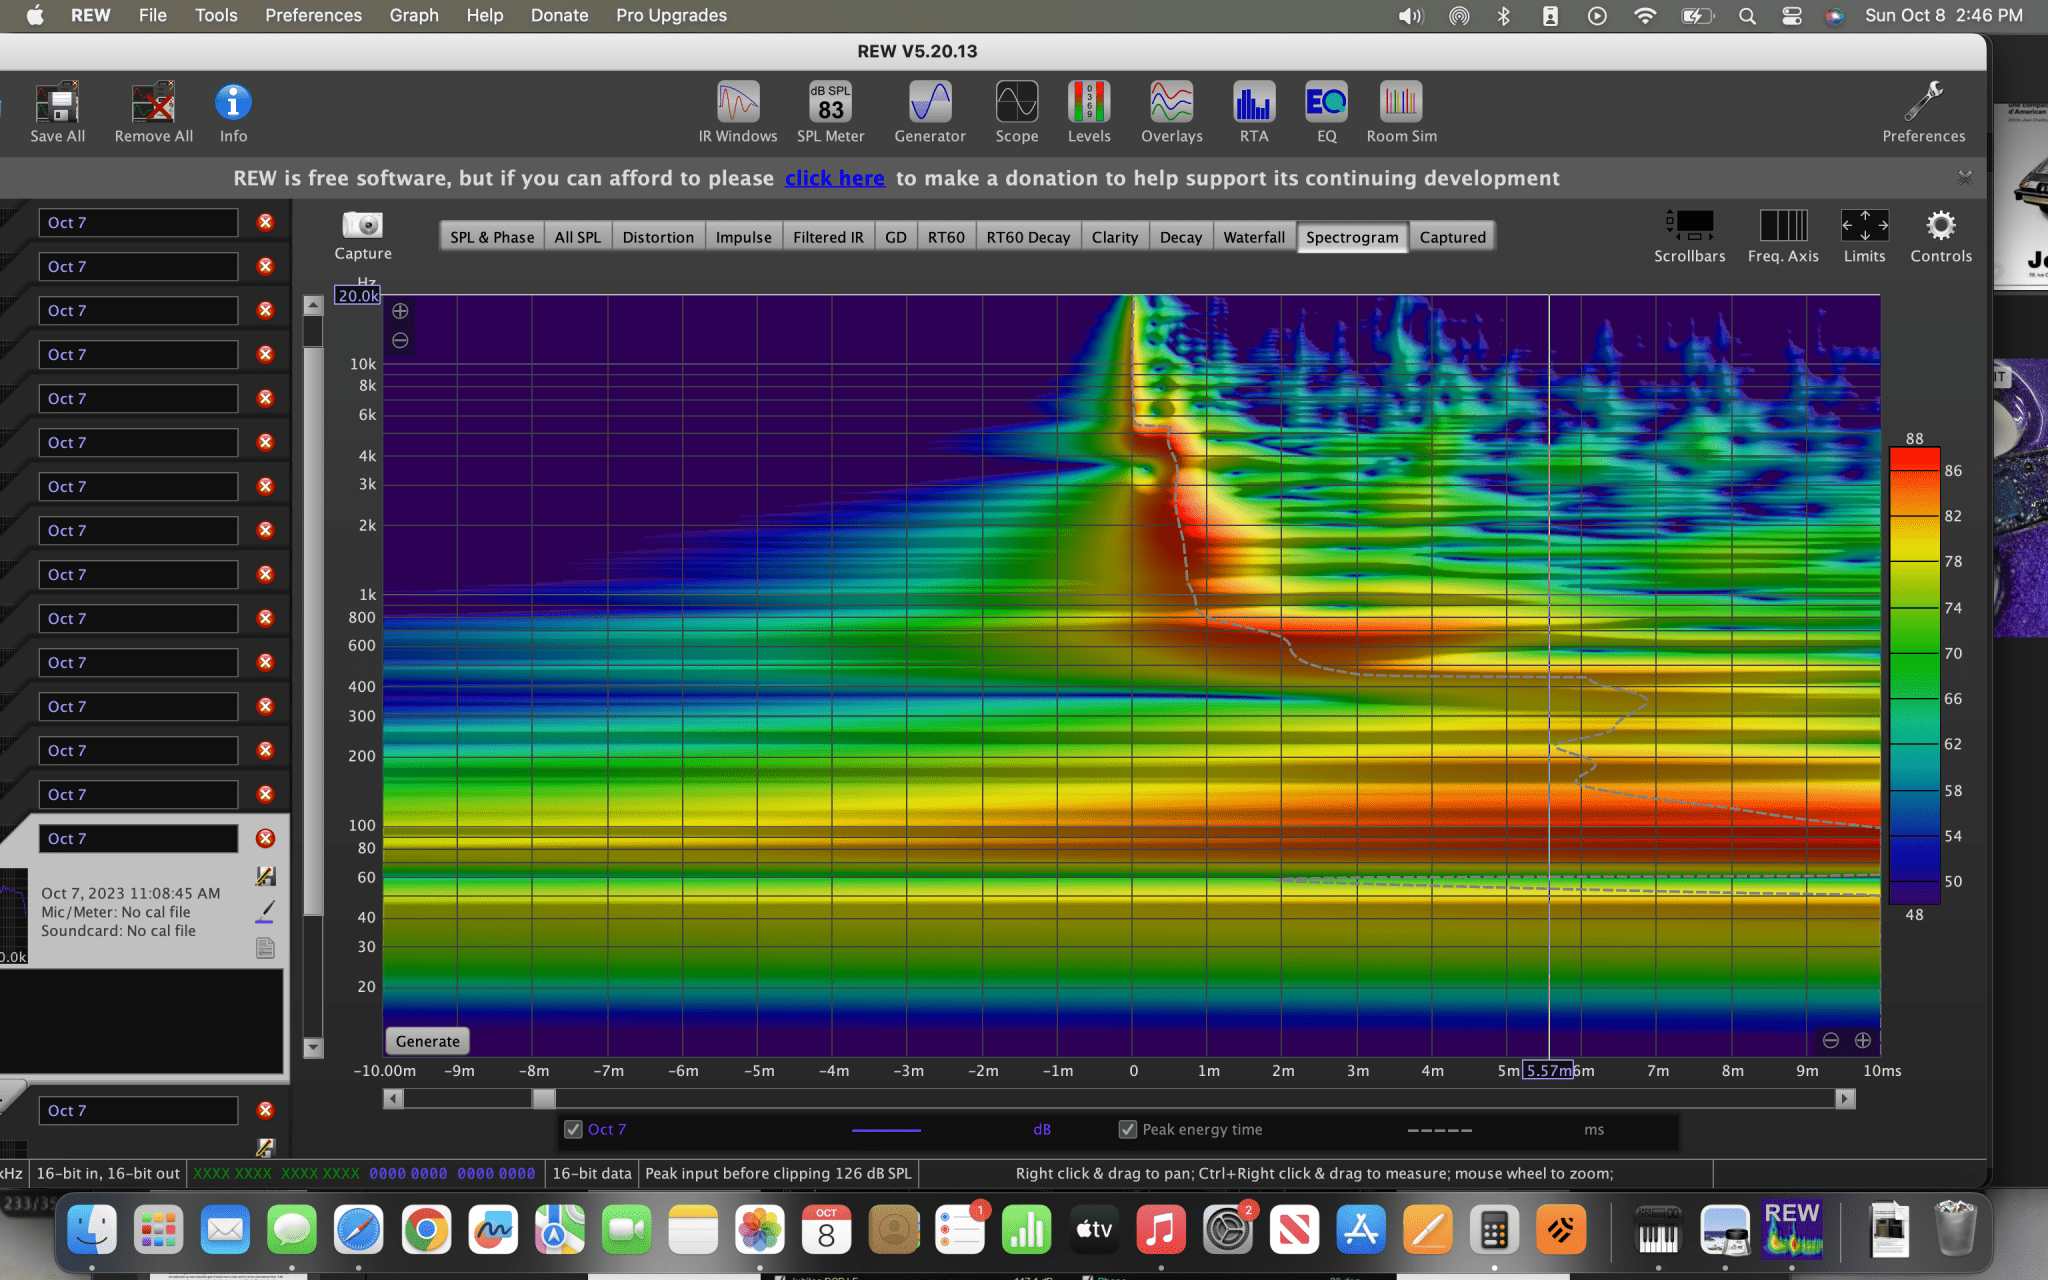Click horizontal scrollbar left arrow
Viewport: 2048px width, 1280px height.
coord(393,1098)
